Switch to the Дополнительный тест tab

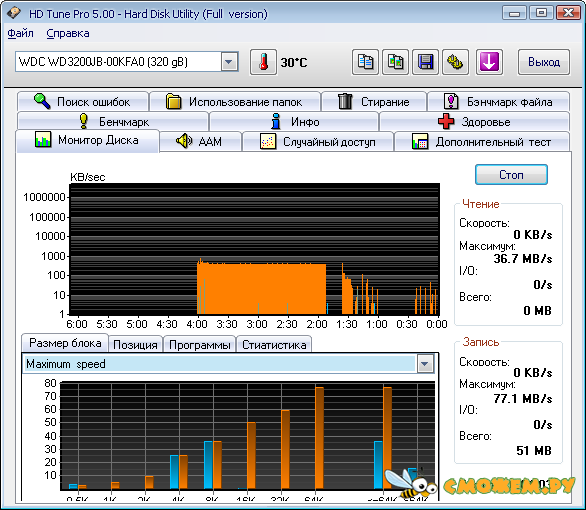[482, 142]
